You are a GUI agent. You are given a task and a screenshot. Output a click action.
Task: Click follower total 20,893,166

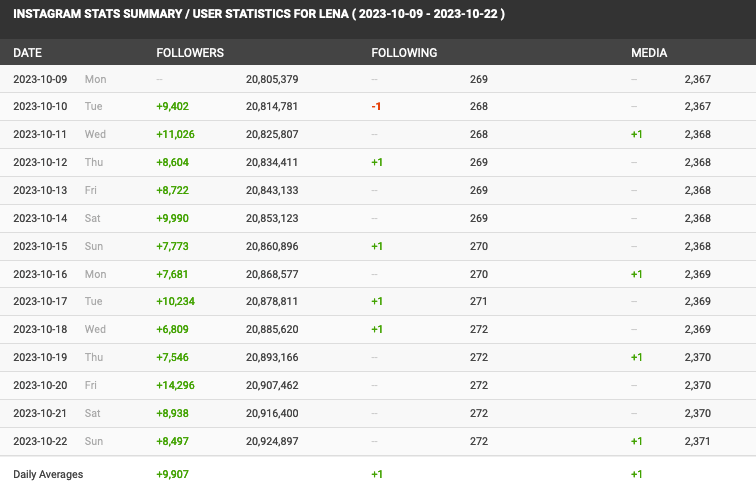pos(272,357)
